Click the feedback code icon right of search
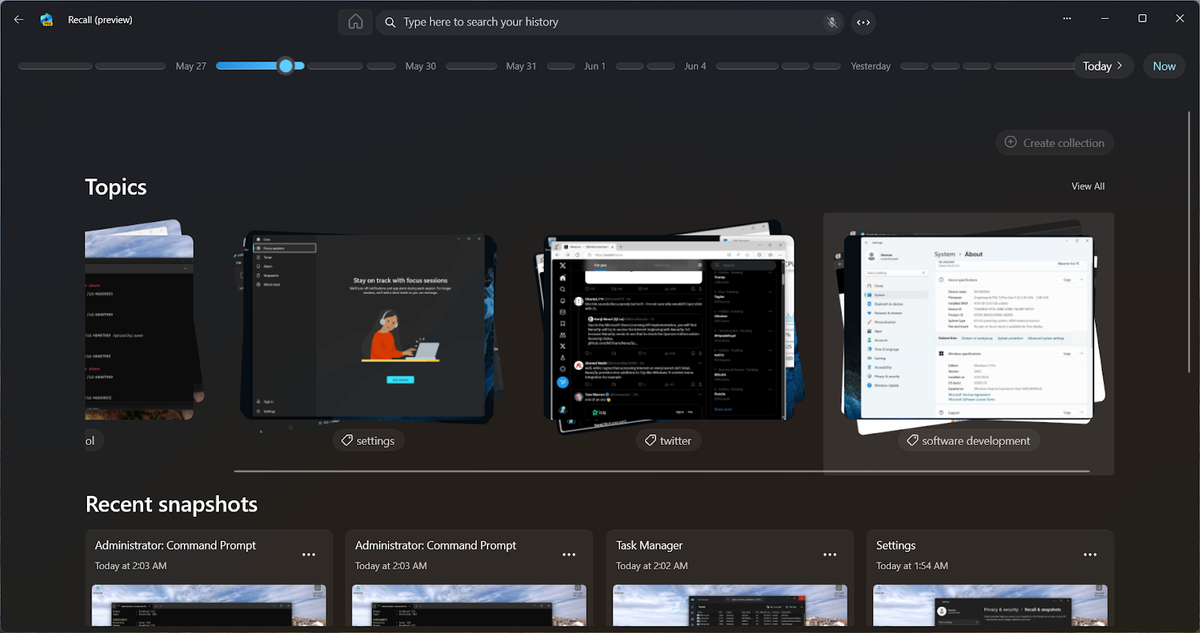This screenshot has width=1200, height=633. 862,21
